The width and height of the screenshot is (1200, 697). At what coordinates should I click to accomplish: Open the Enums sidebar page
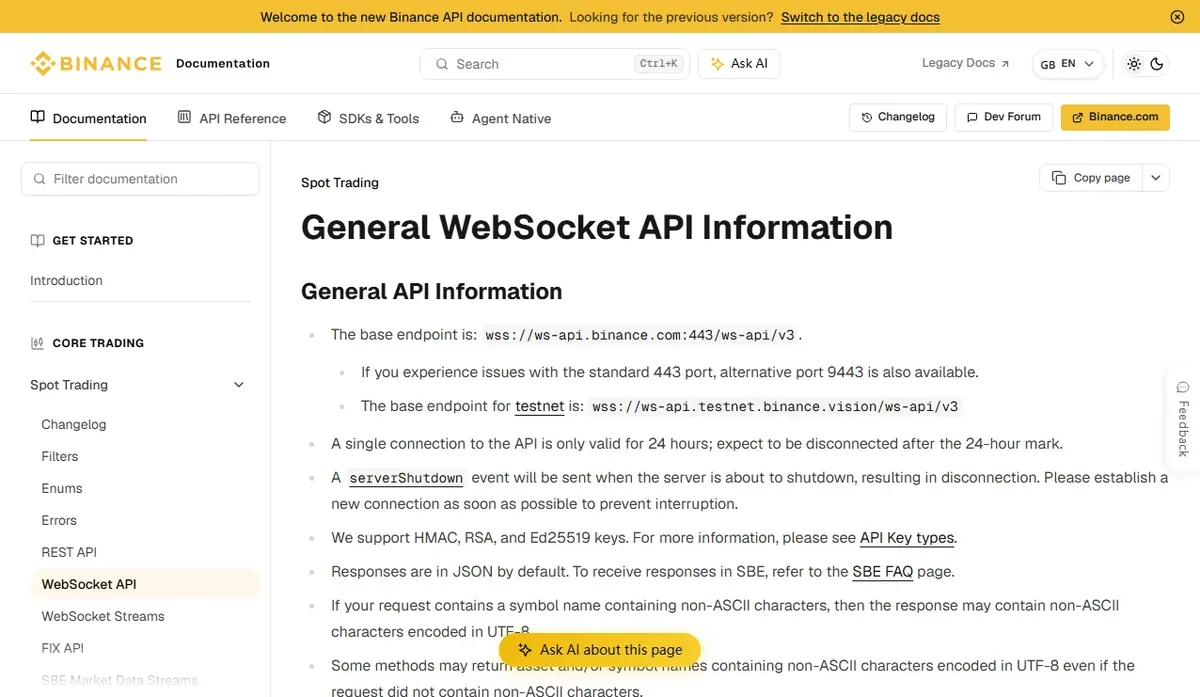click(x=62, y=488)
